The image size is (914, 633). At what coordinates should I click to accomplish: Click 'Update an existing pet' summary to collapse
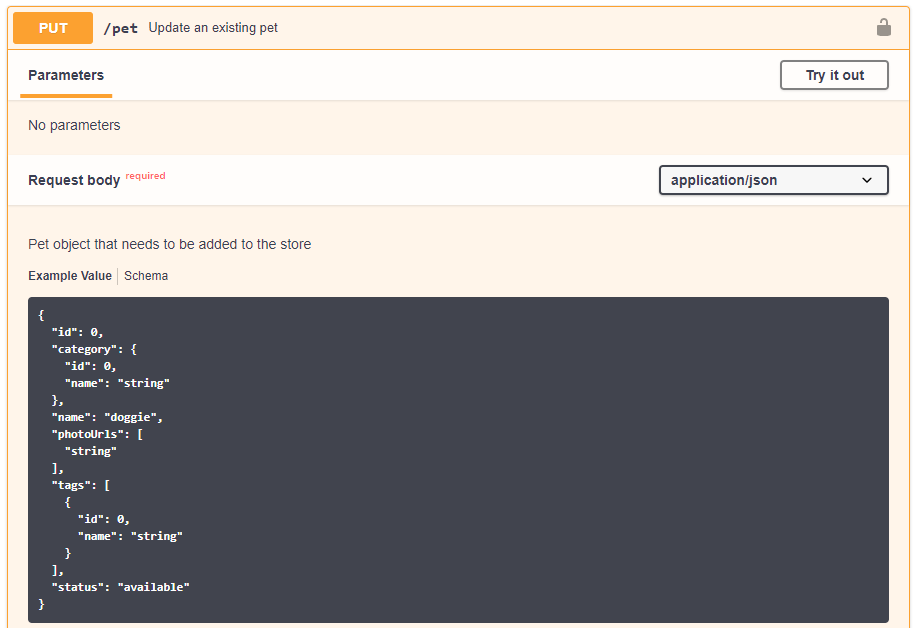213,27
